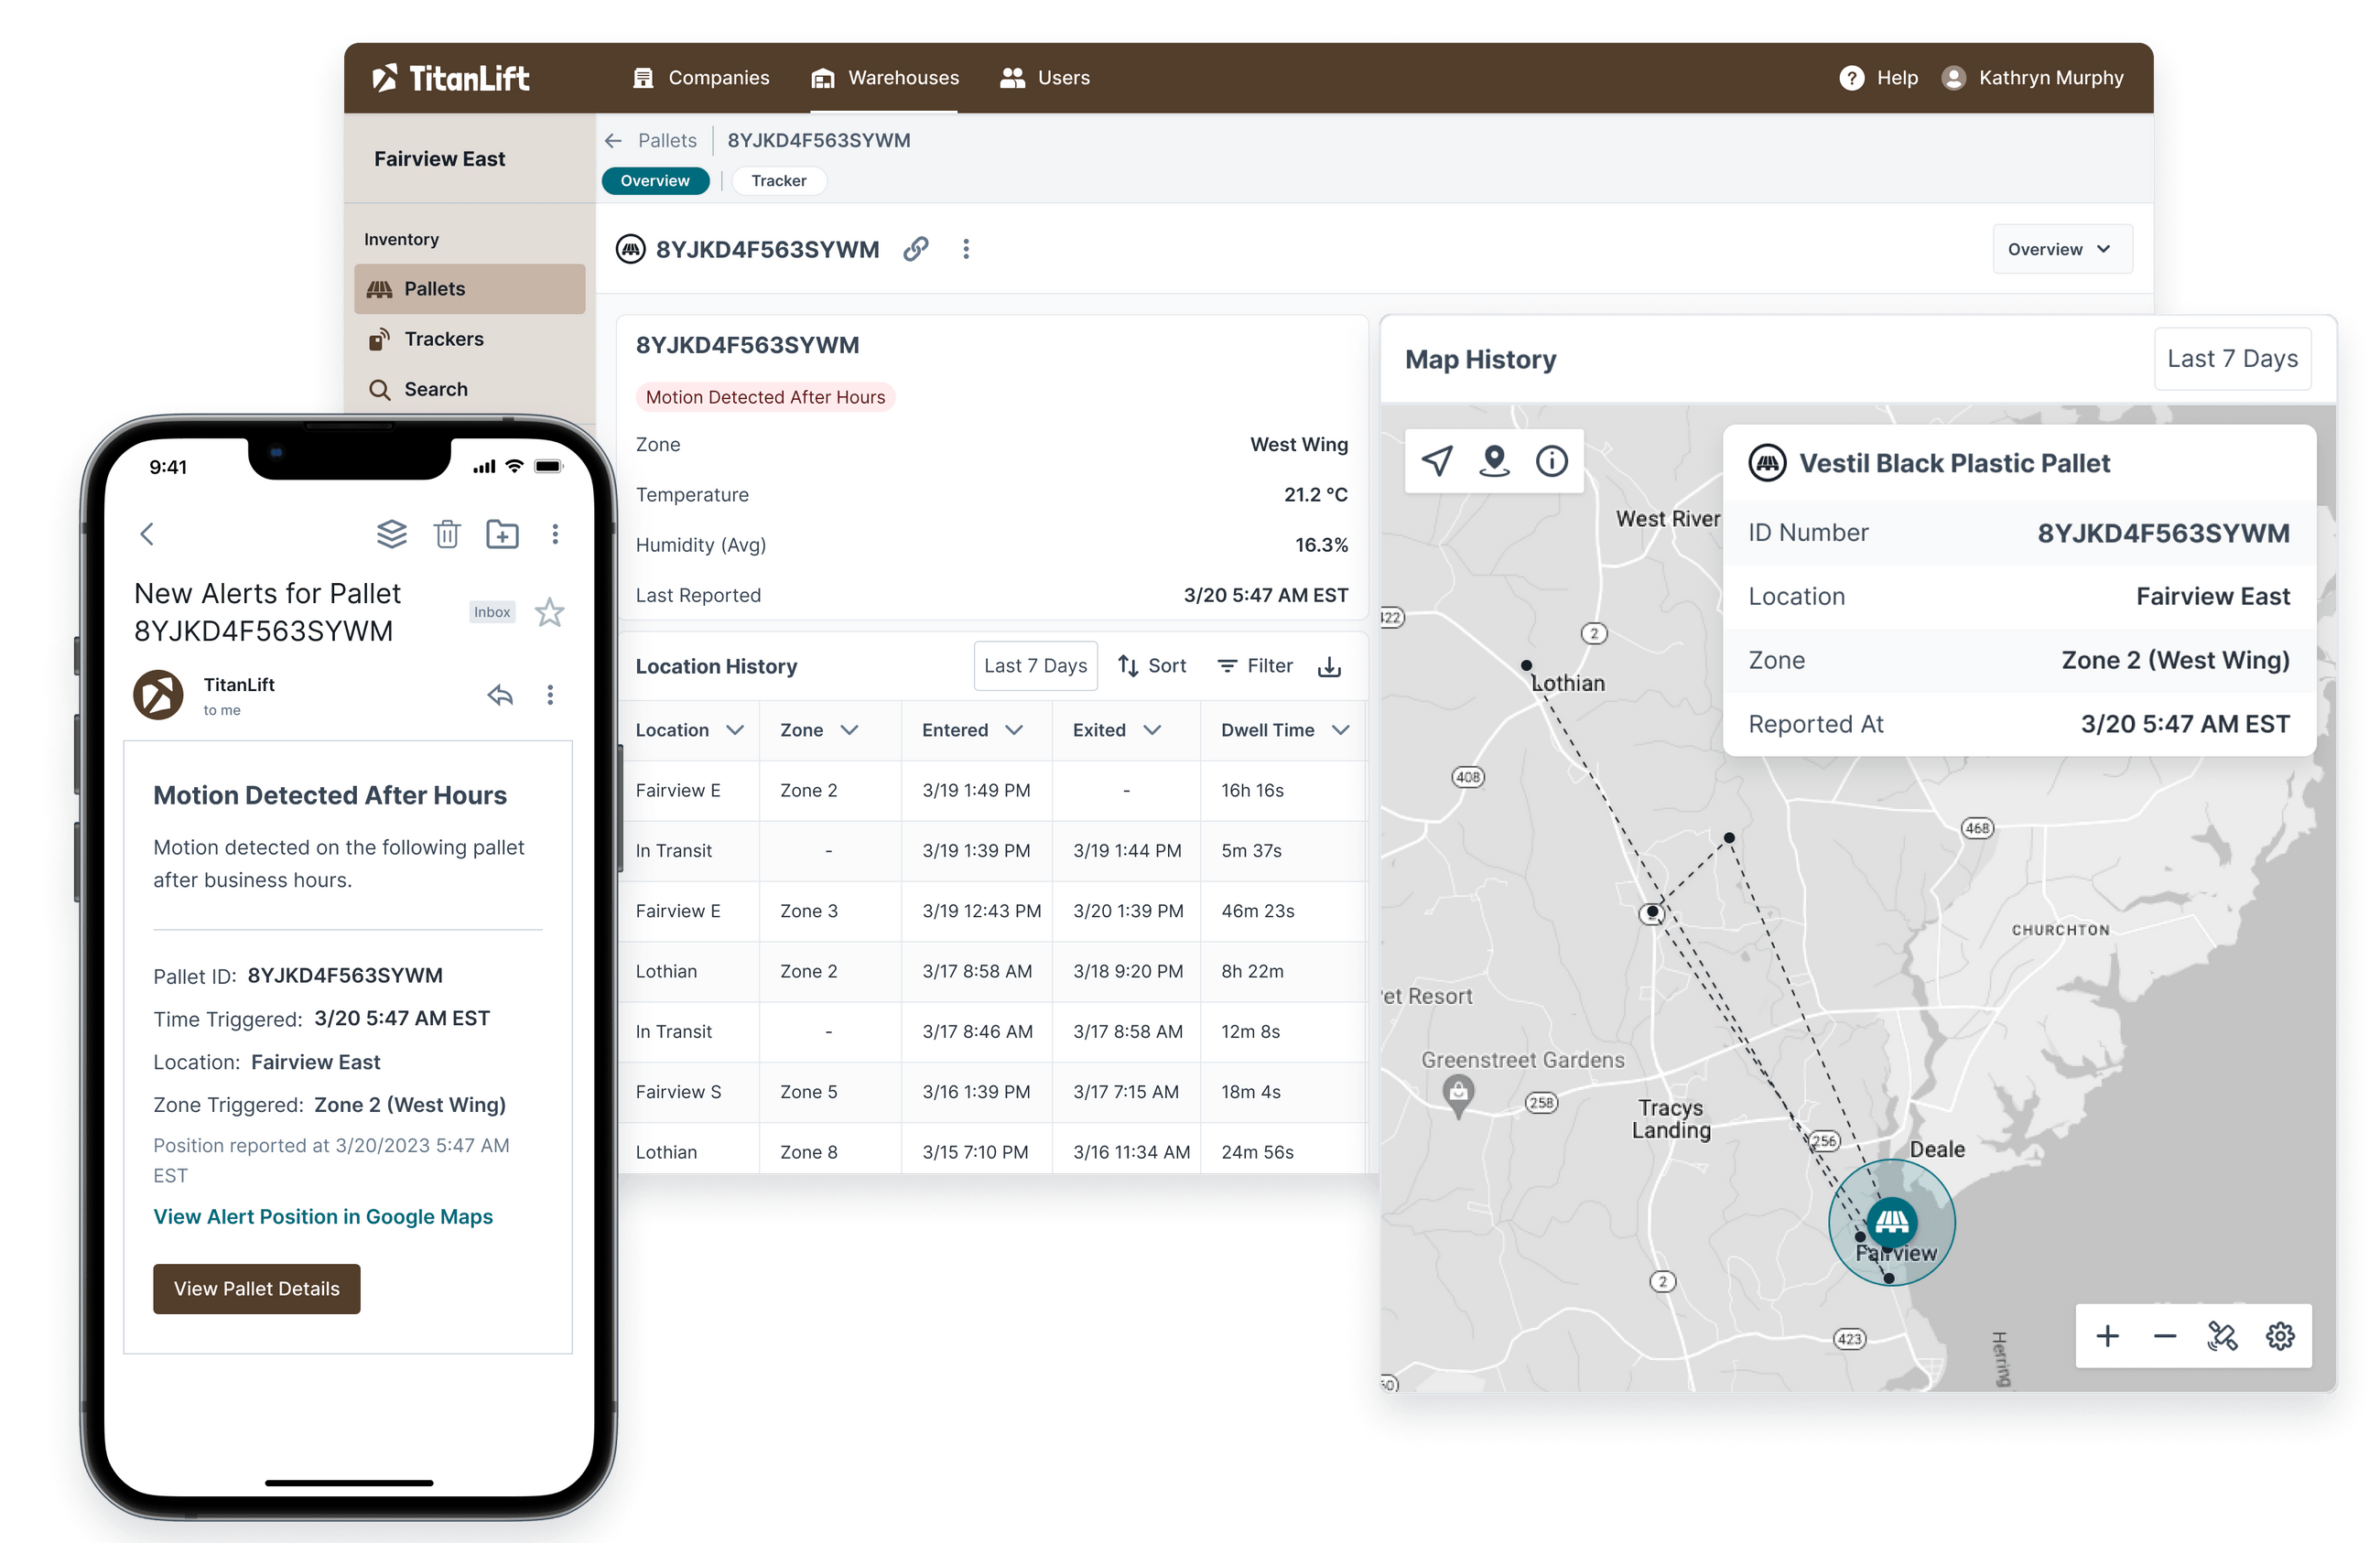Open map settings gear icon

point(2280,1335)
